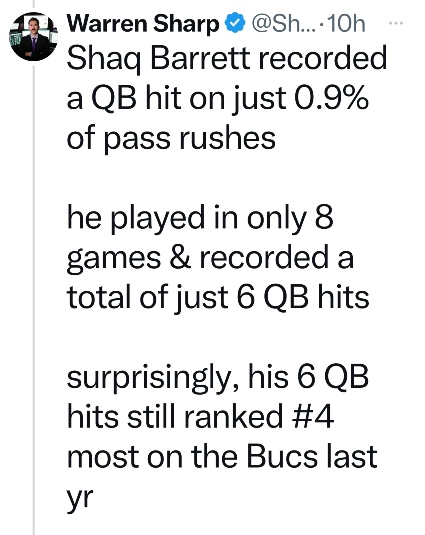Click the final word 'yr'
This screenshot has width=425, height=535.
(79, 497)
